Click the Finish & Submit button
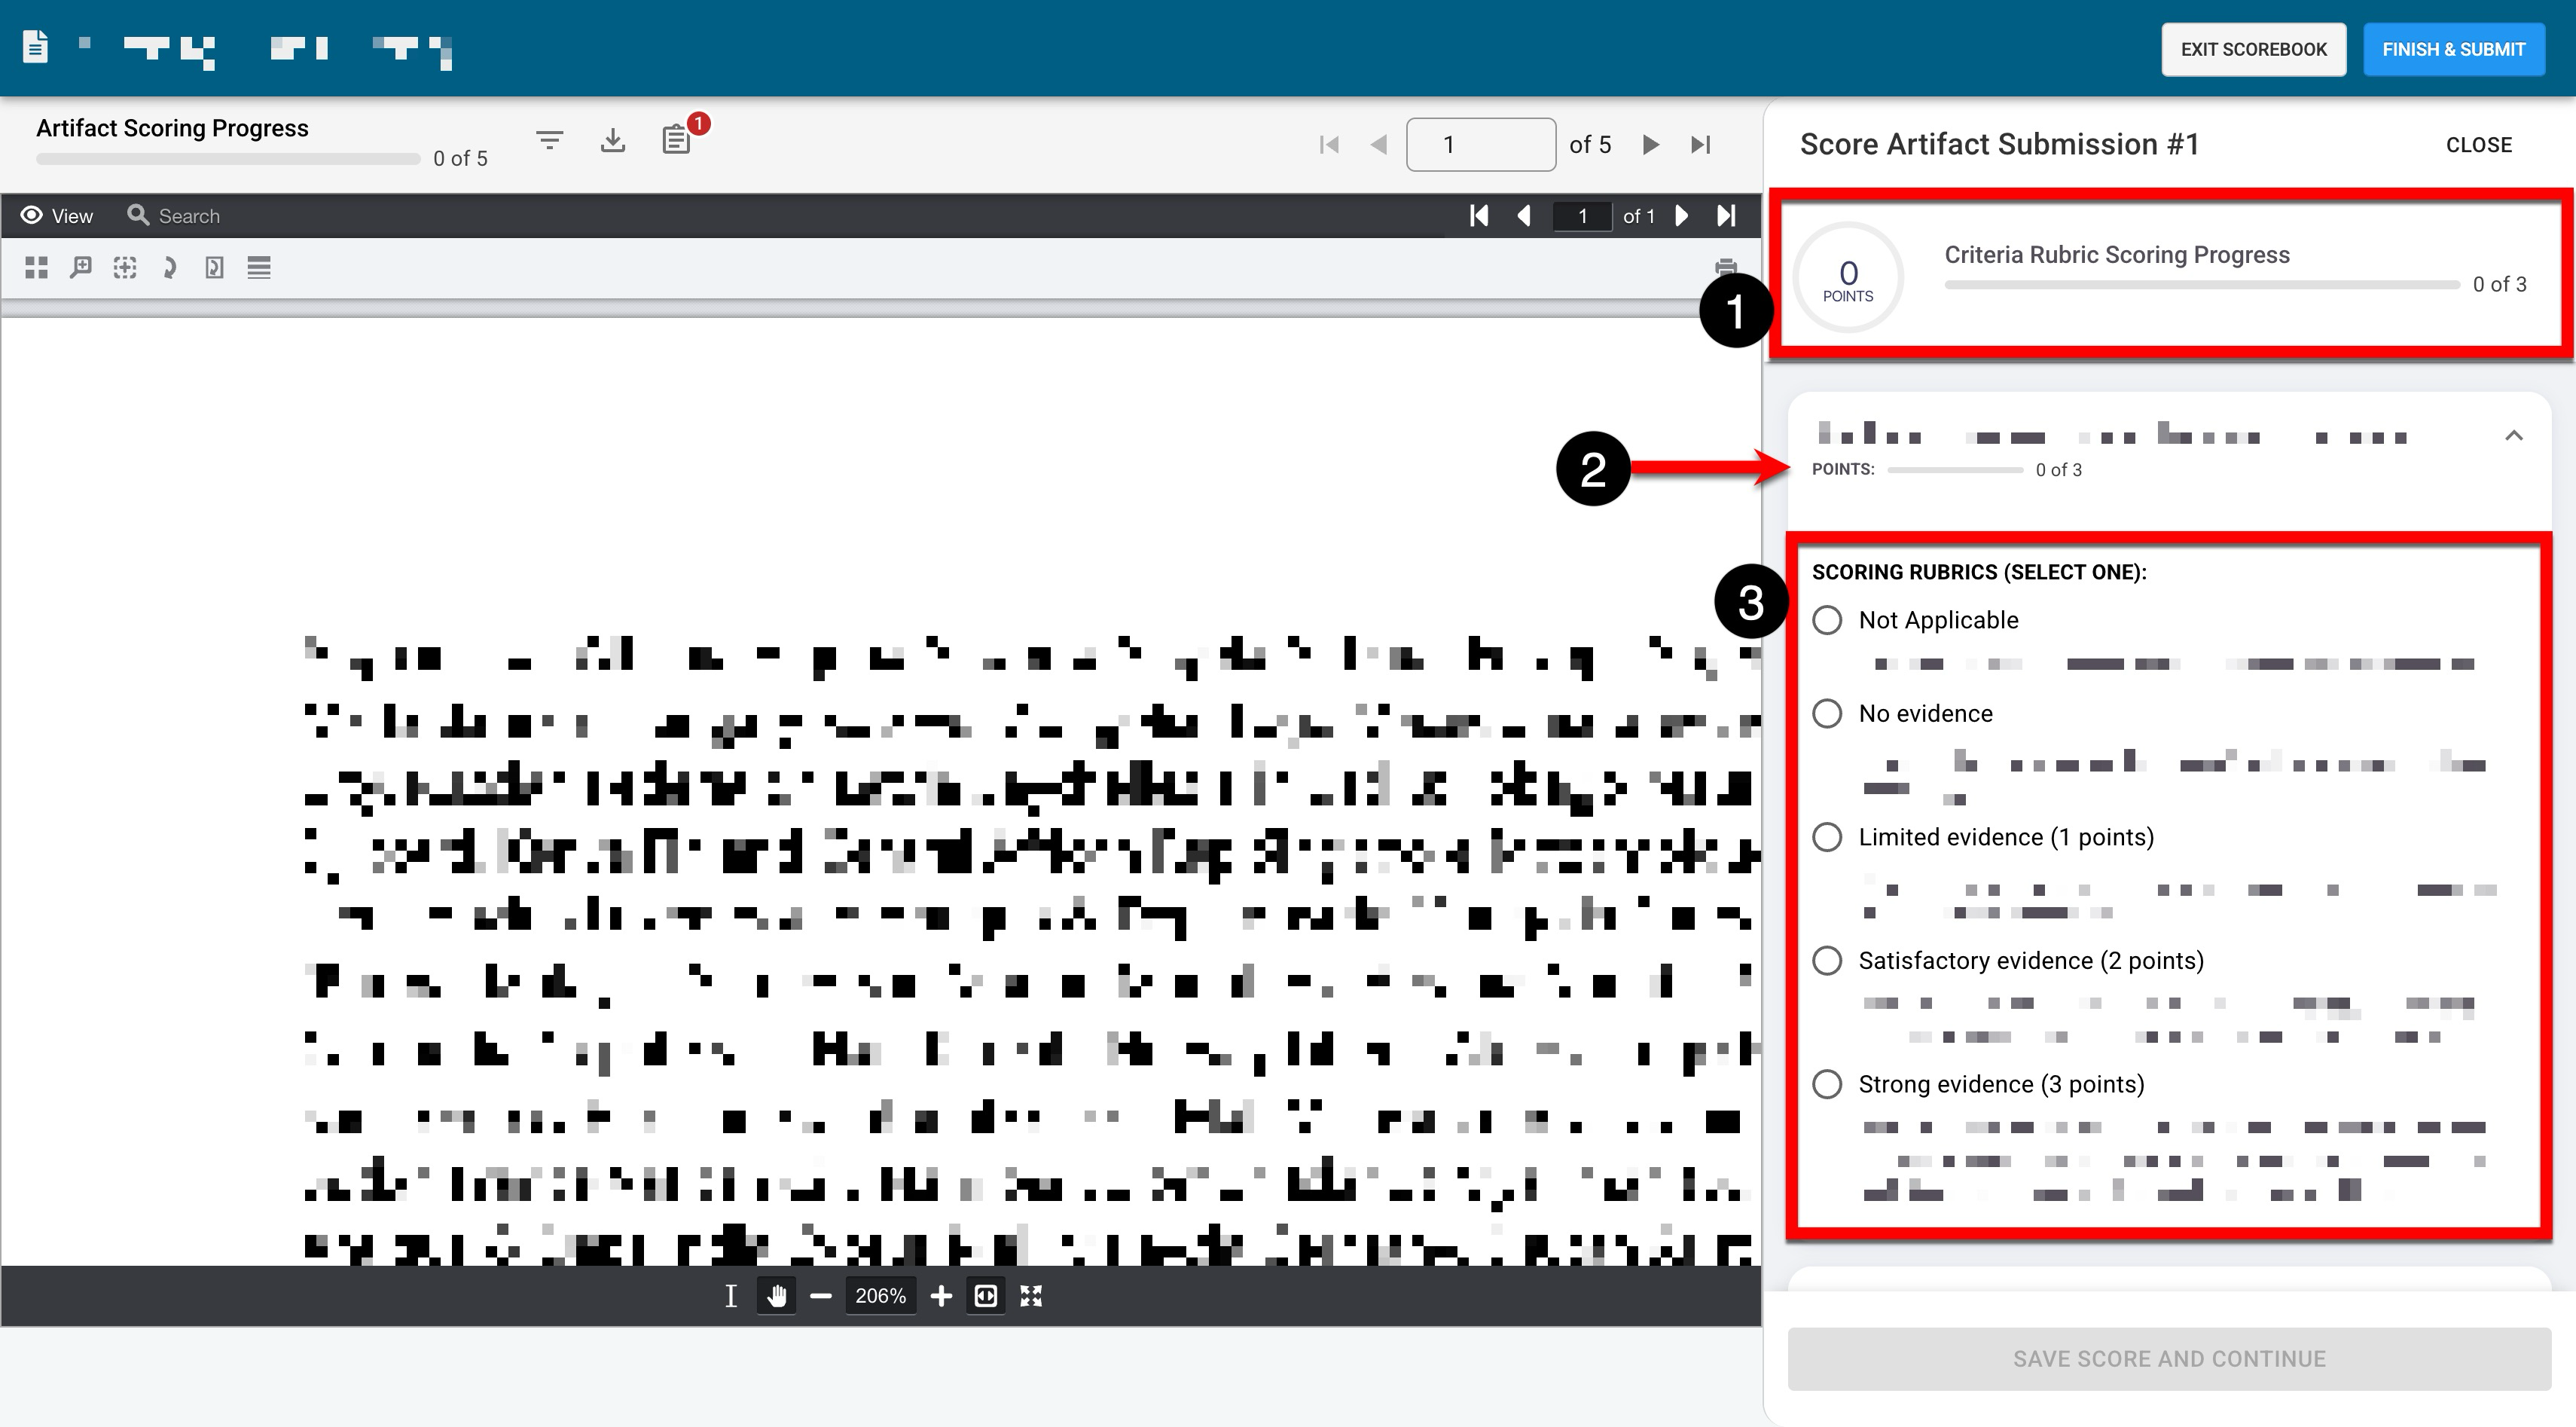The image size is (2576, 1427). (2453, 49)
